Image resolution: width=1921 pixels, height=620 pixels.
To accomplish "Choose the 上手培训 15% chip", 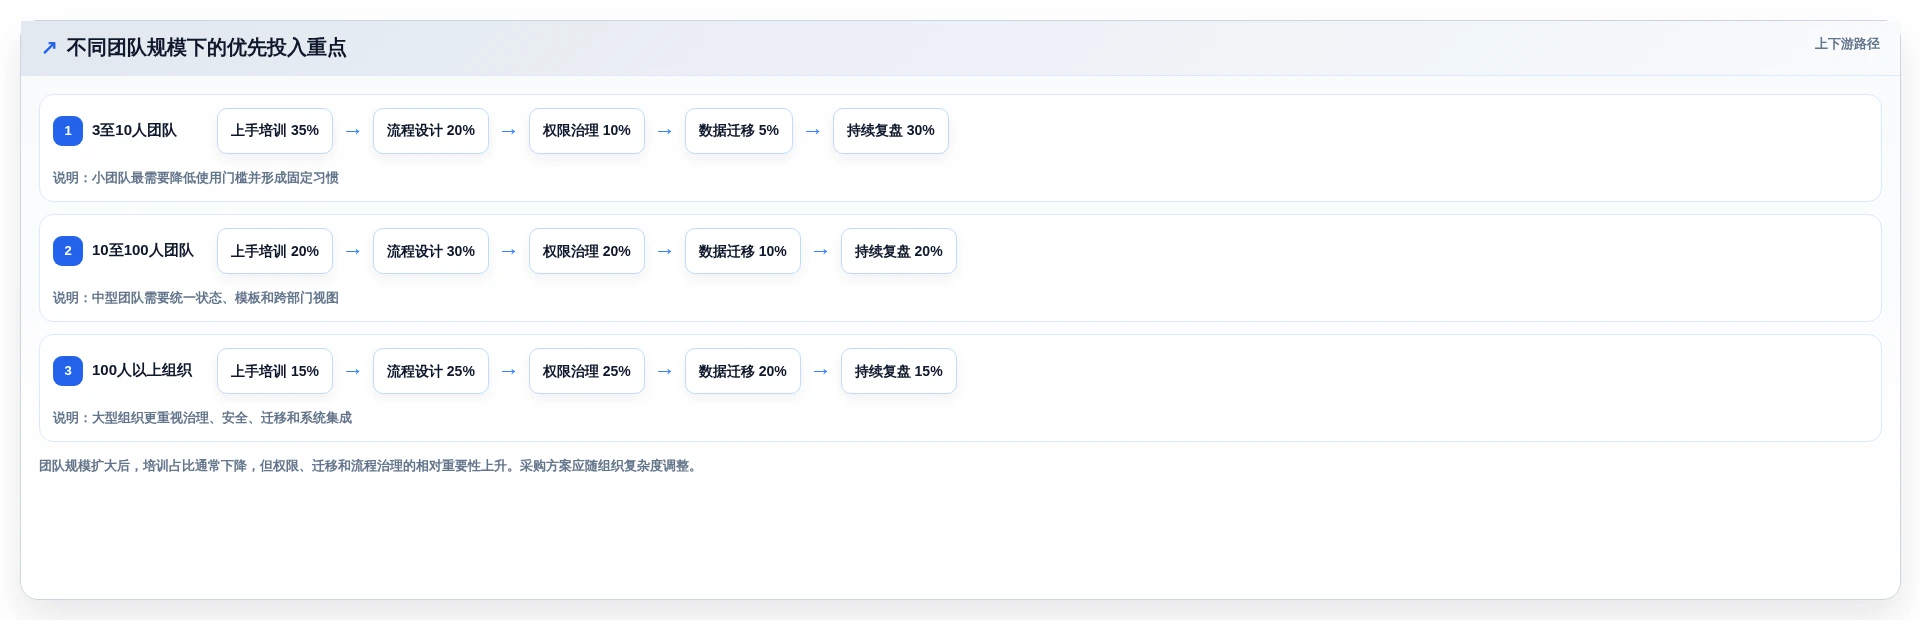I will (275, 371).
